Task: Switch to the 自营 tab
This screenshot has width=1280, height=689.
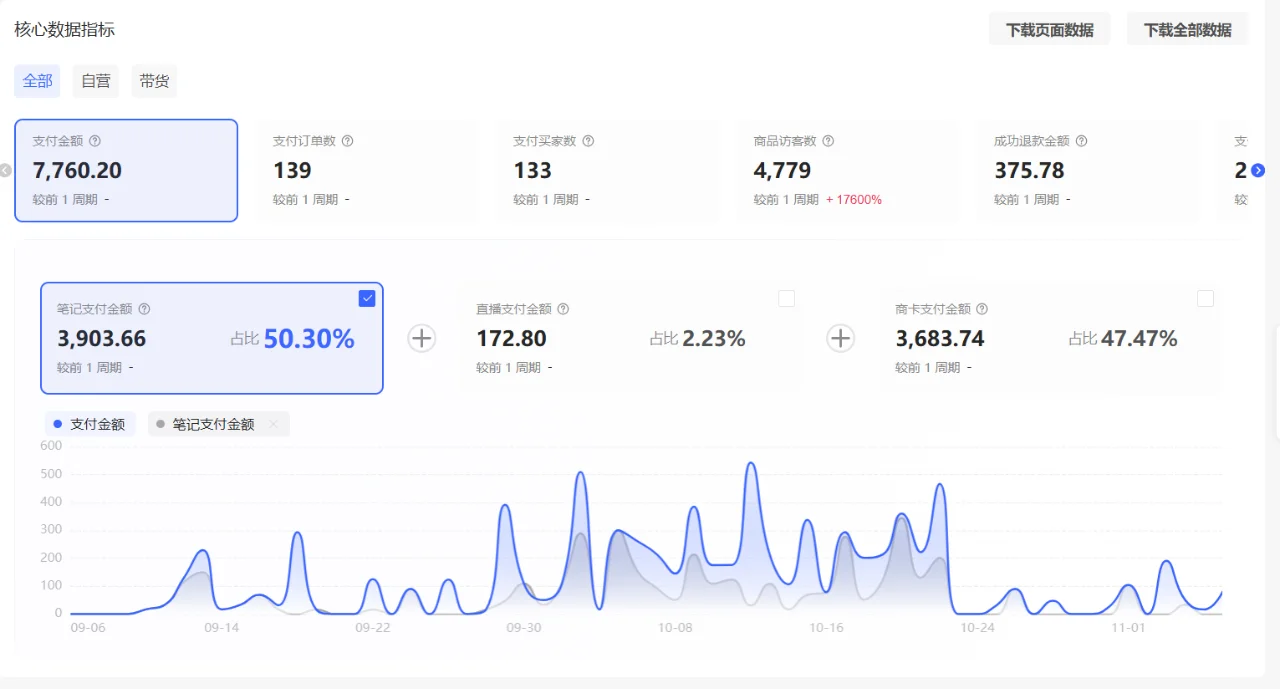Action: 96,81
